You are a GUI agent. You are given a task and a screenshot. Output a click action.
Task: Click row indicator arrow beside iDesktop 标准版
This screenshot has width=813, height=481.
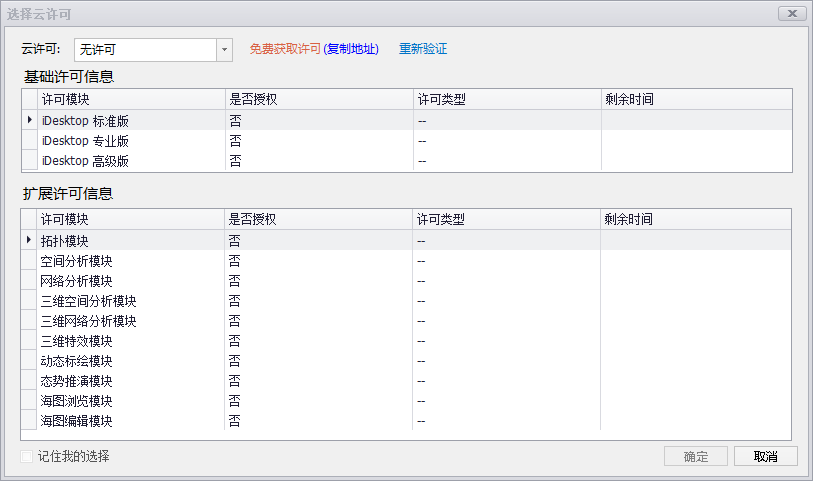click(x=30, y=120)
